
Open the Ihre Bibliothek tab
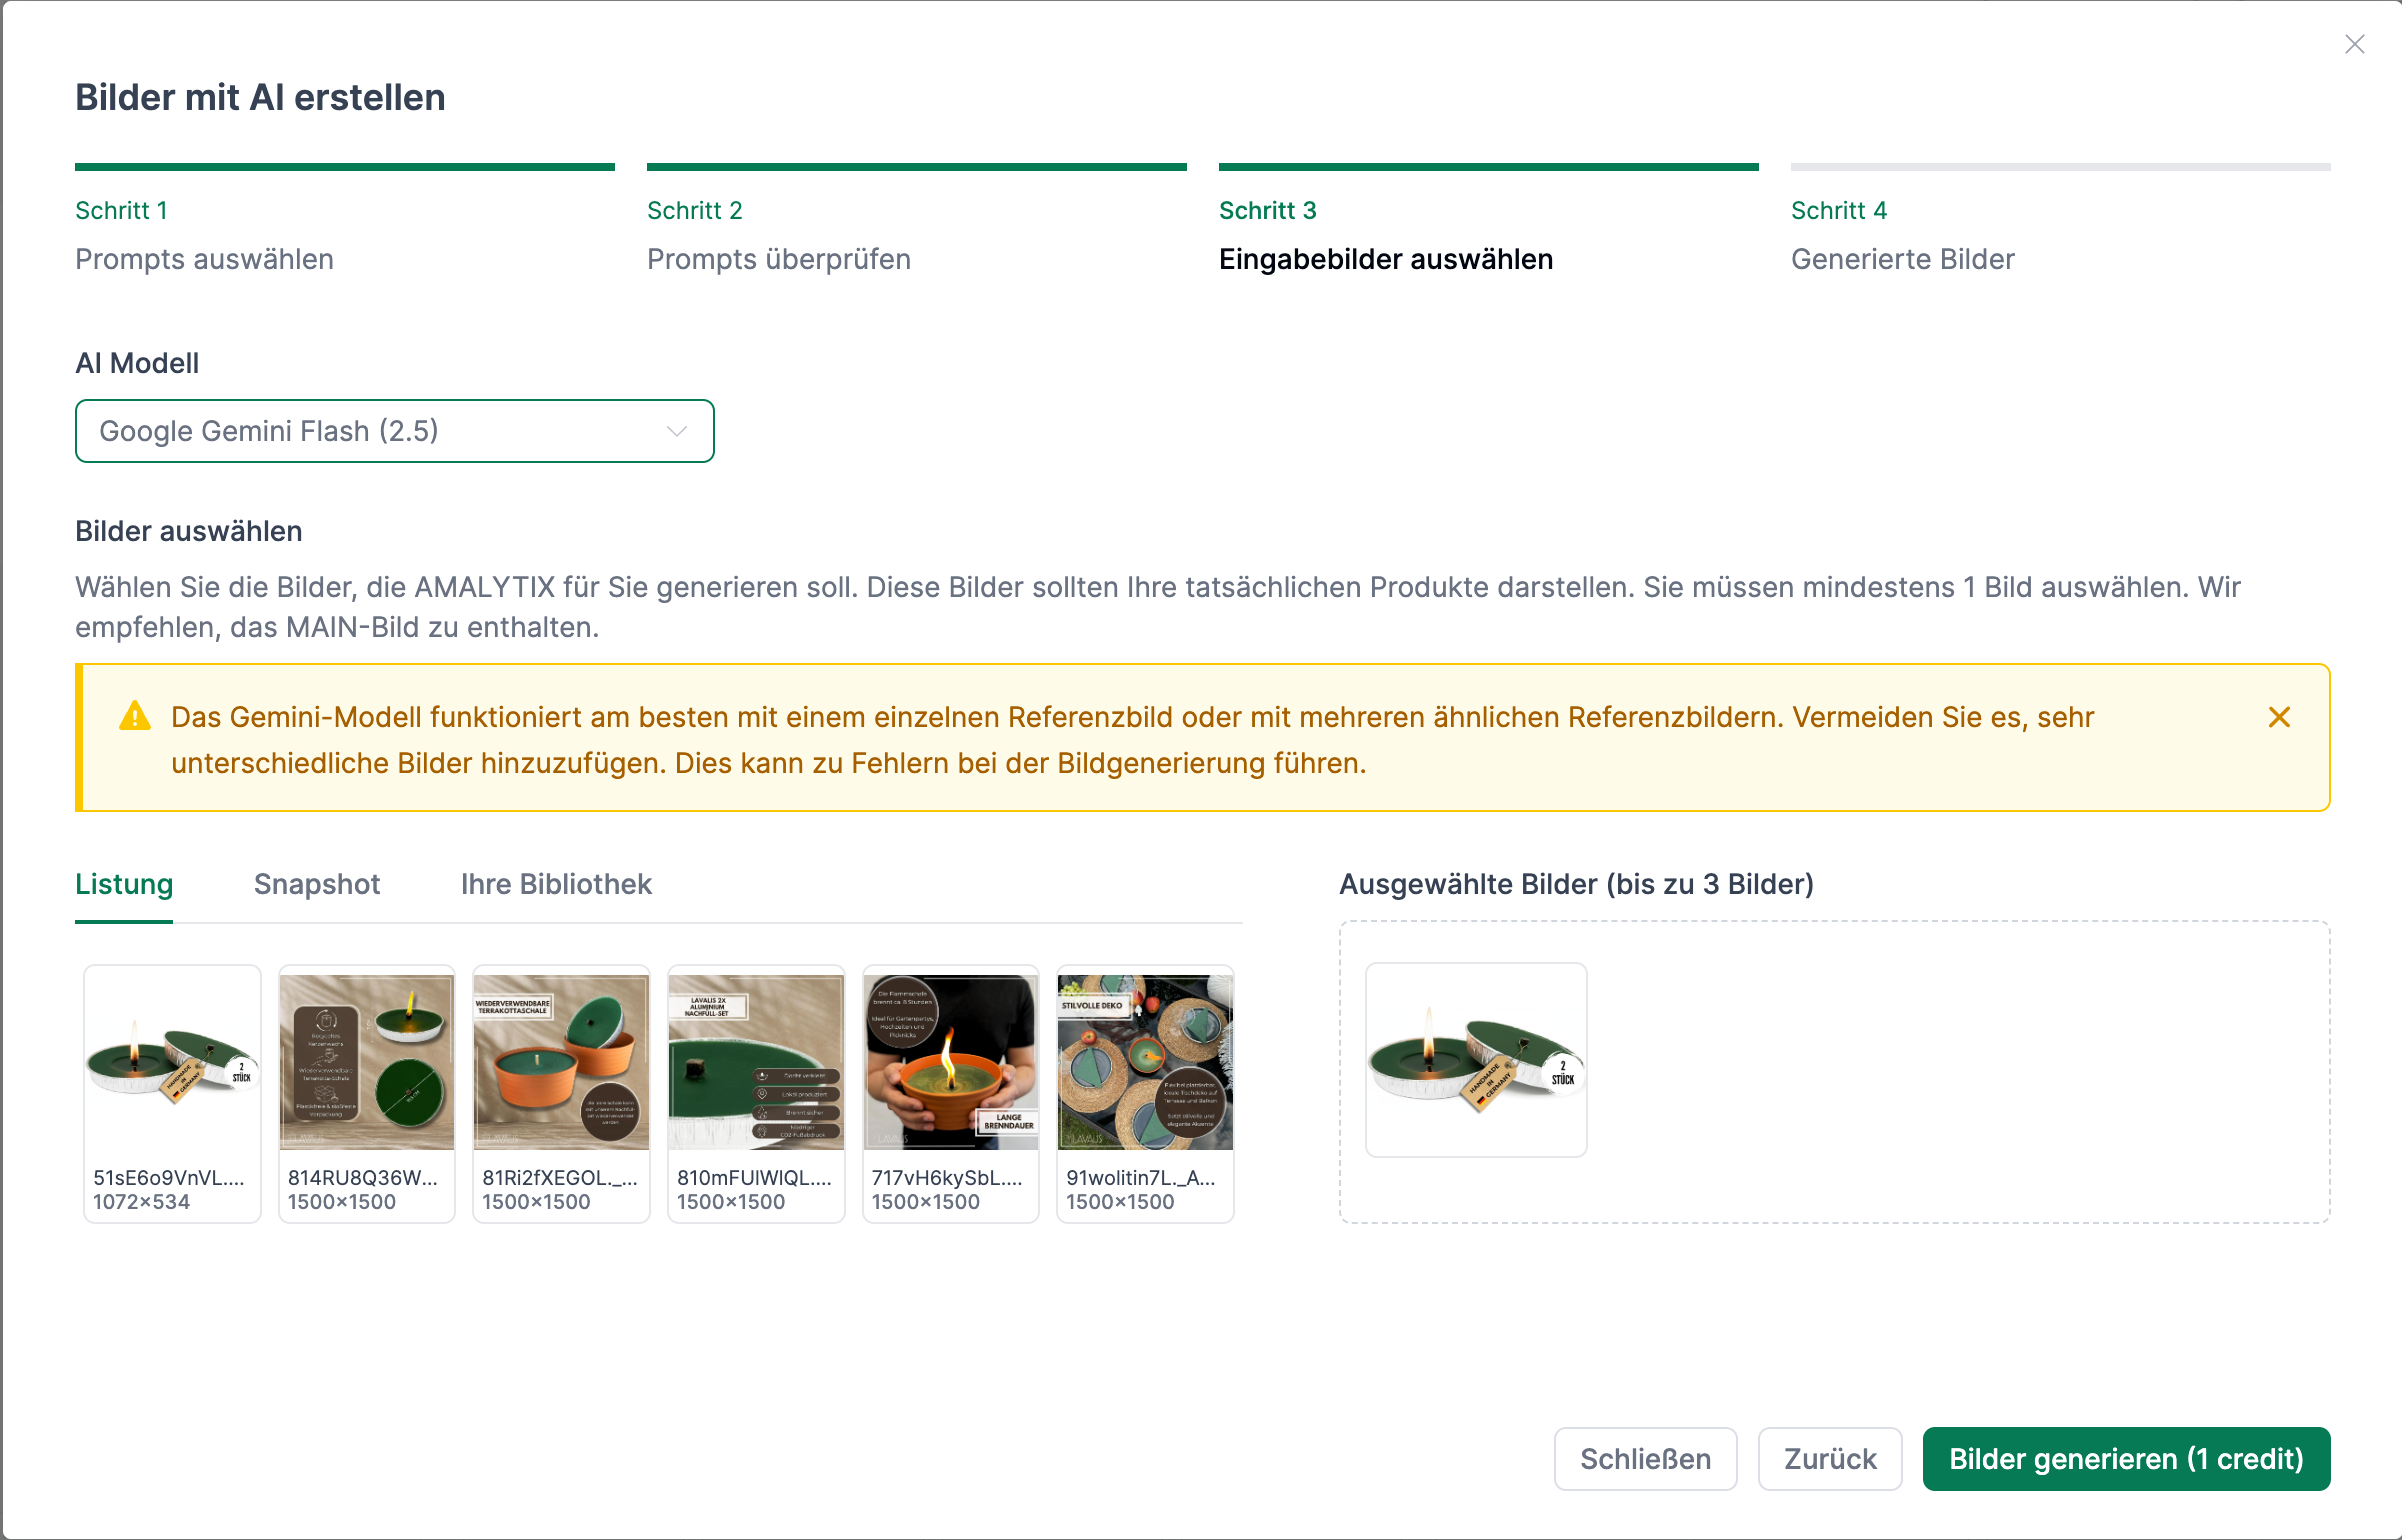point(556,884)
